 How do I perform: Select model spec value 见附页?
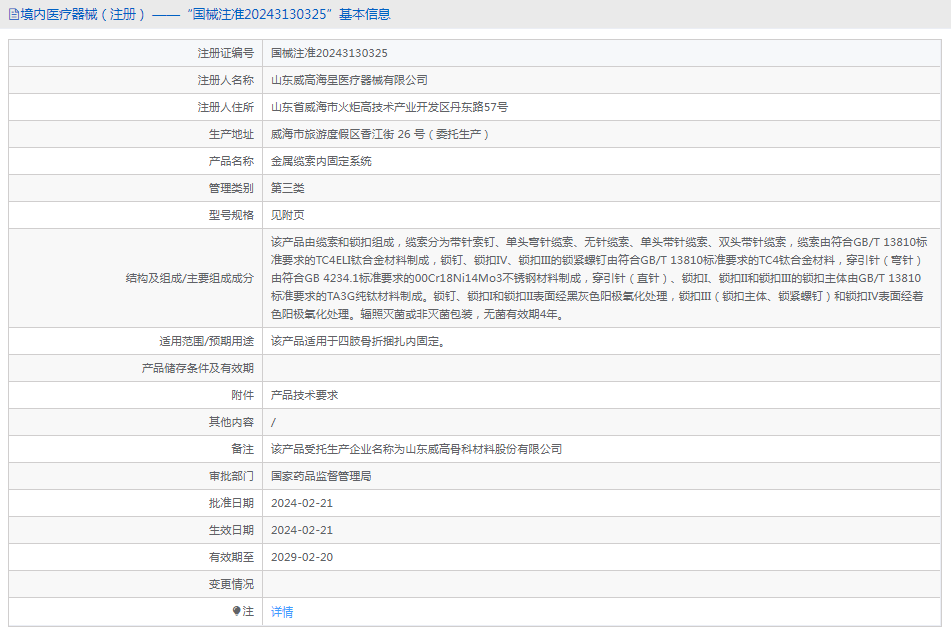[x=287, y=215]
